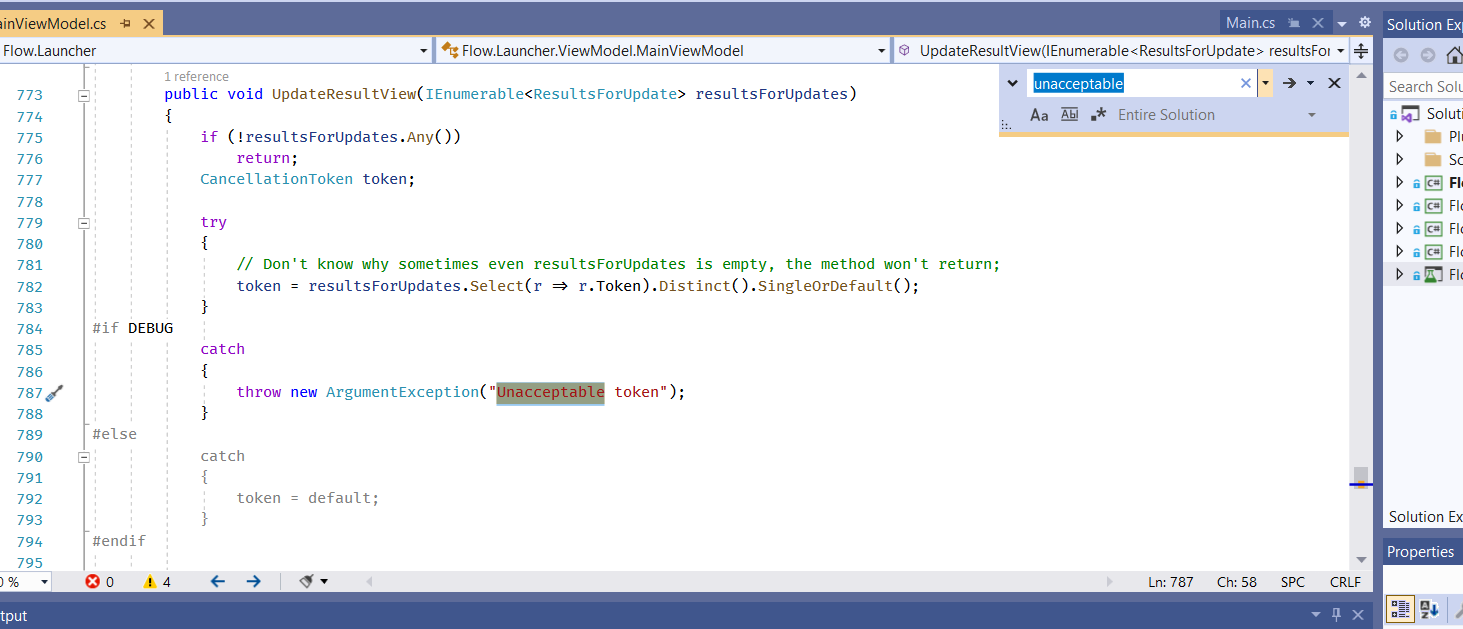1463x629 pixels.
Task: Collapse the UpdateResultView method at line 773
Action: pos(84,95)
